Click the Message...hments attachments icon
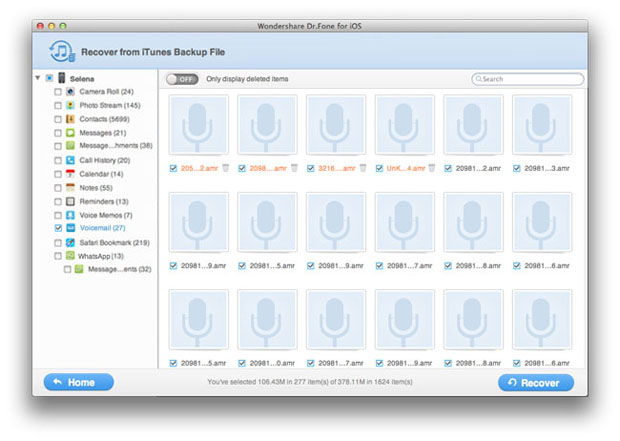 point(70,146)
